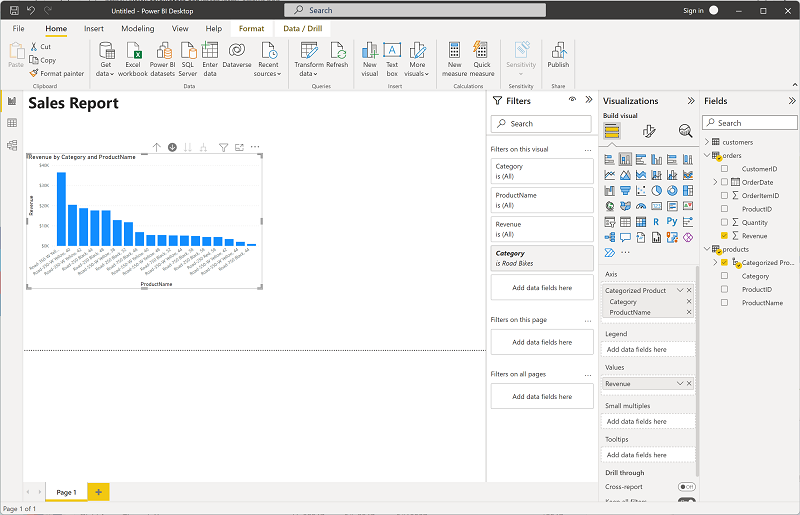Open the Categorized Product axis dropdown
The height and width of the screenshot is (515, 800).
[x=680, y=290]
